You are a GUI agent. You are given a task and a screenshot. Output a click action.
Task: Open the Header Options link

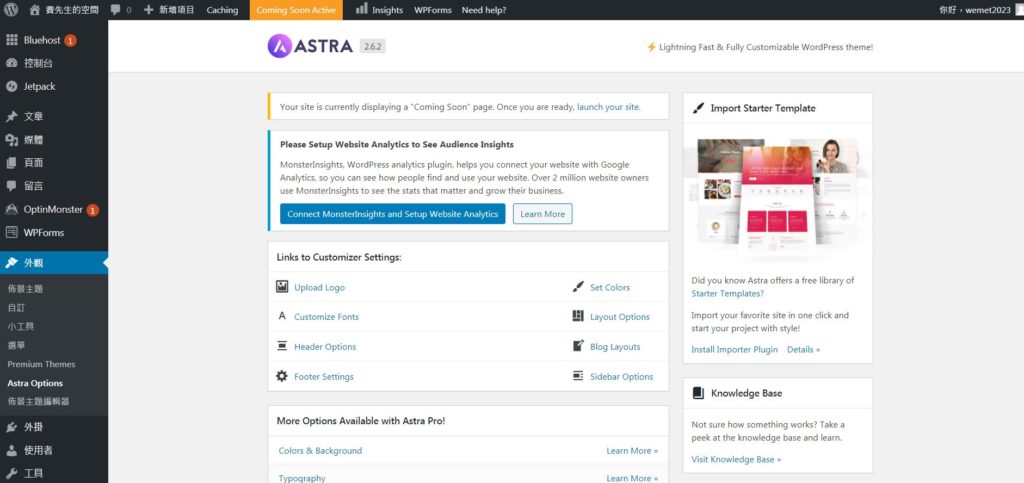pyautogui.click(x=325, y=347)
